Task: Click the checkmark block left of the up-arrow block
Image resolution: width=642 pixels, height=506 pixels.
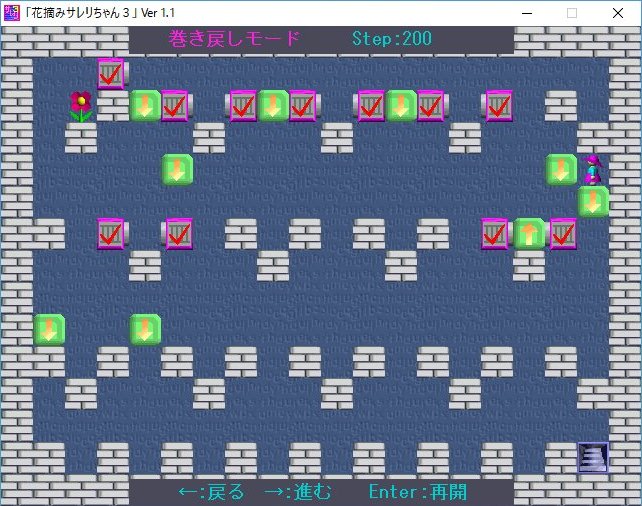Action: [x=495, y=233]
